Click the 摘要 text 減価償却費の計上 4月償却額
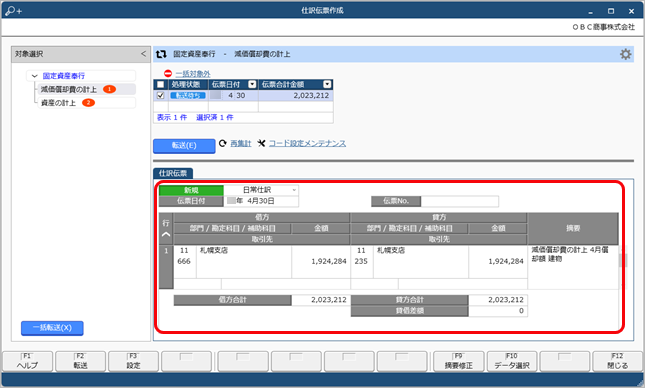645x388 pixels. click(x=570, y=254)
